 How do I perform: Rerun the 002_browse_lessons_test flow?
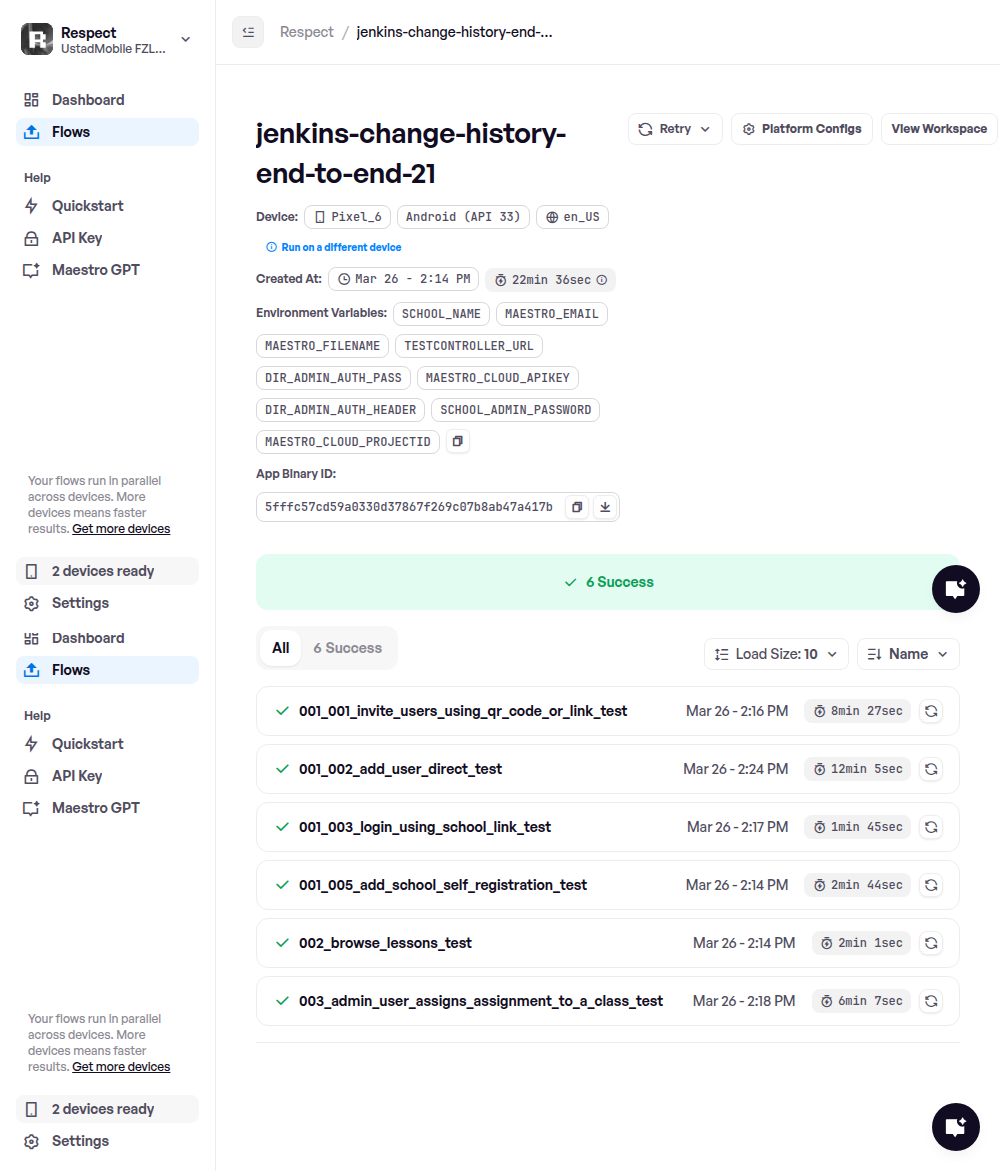(930, 943)
